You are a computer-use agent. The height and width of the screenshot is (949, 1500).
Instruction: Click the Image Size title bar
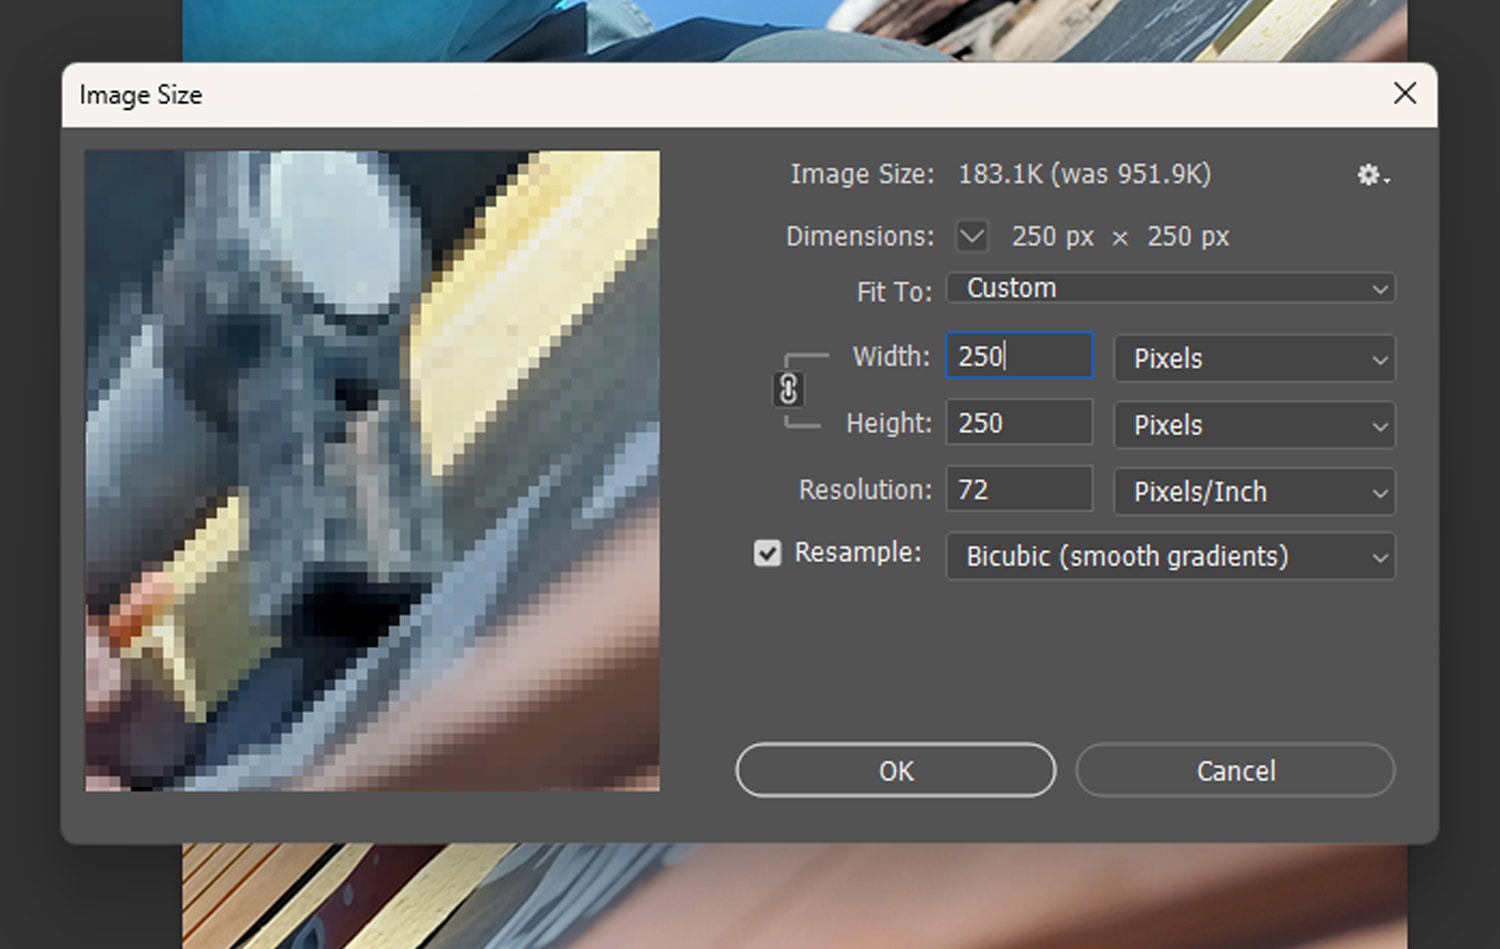click(x=700, y=95)
